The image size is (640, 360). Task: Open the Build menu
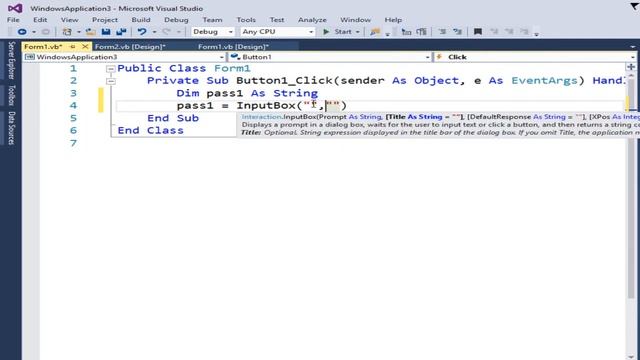[x=141, y=20]
